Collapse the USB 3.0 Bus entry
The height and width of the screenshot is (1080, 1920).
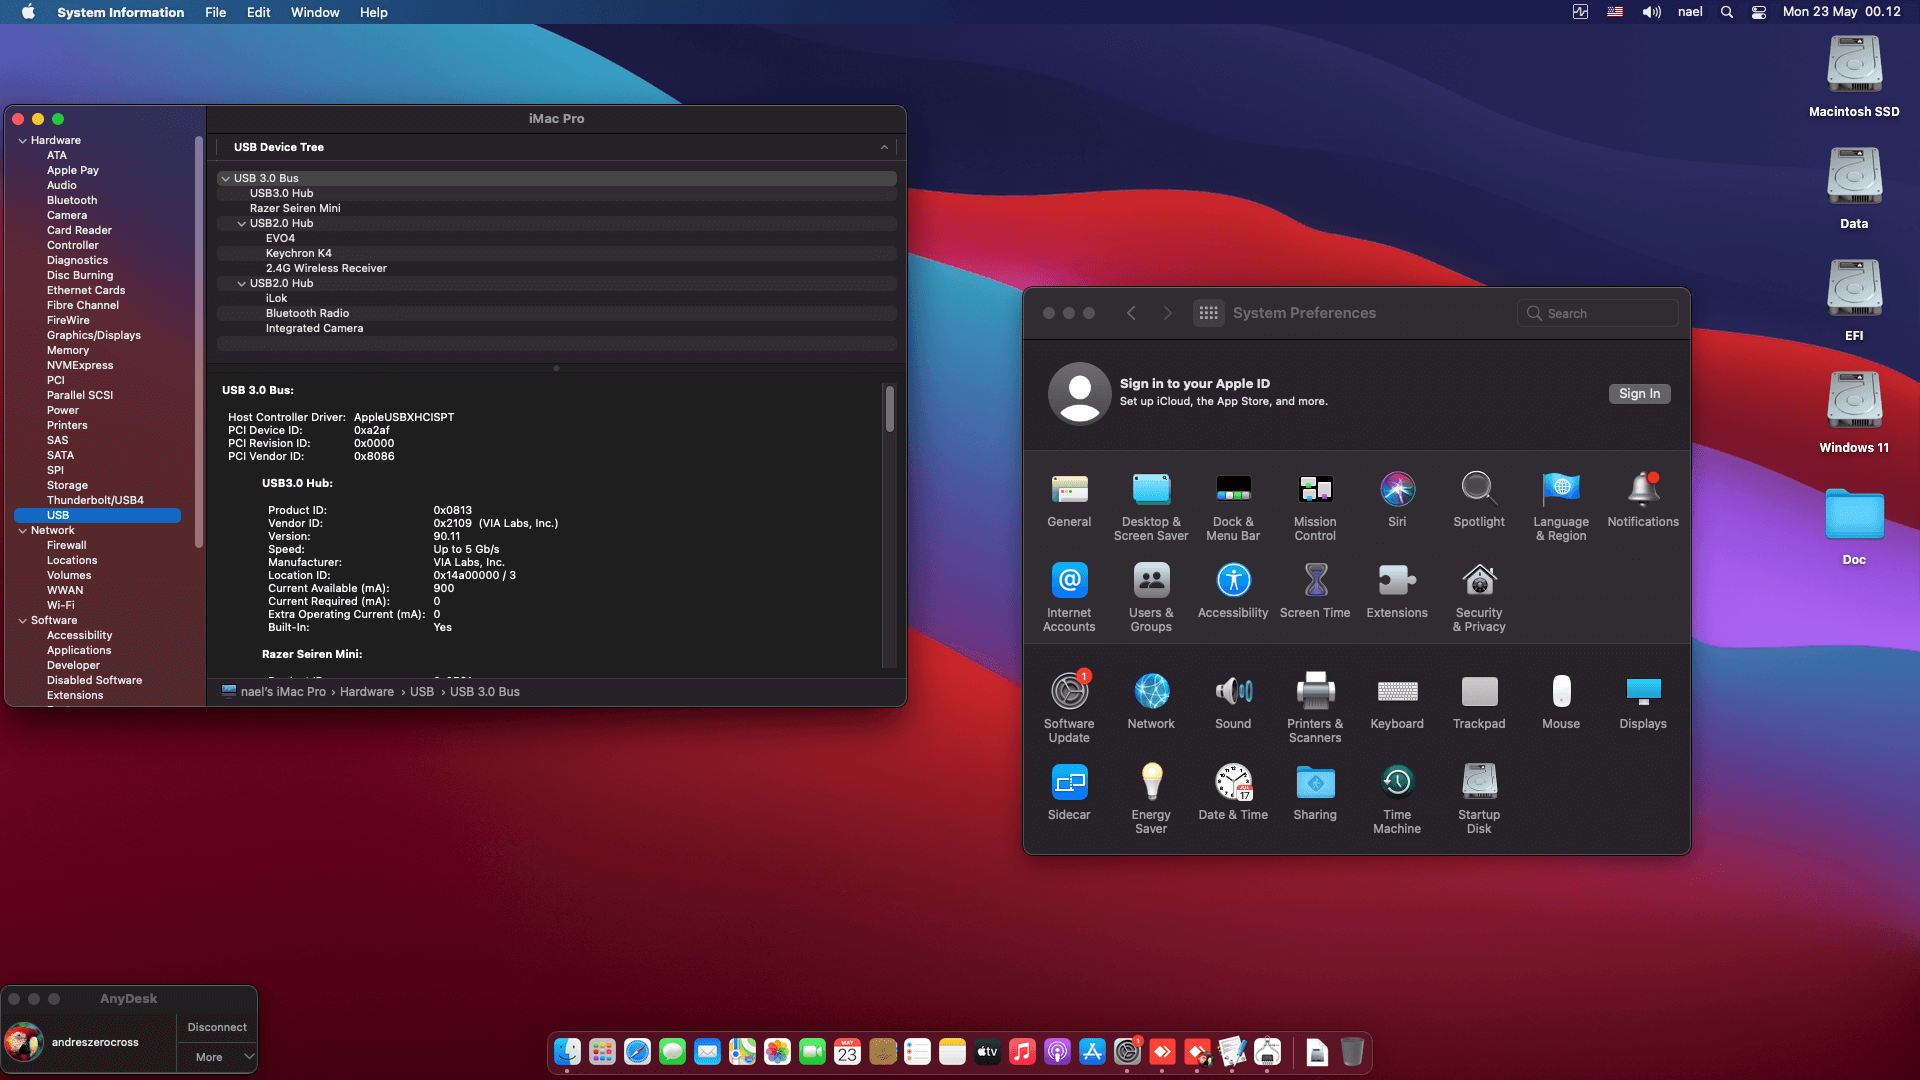click(x=225, y=178)
